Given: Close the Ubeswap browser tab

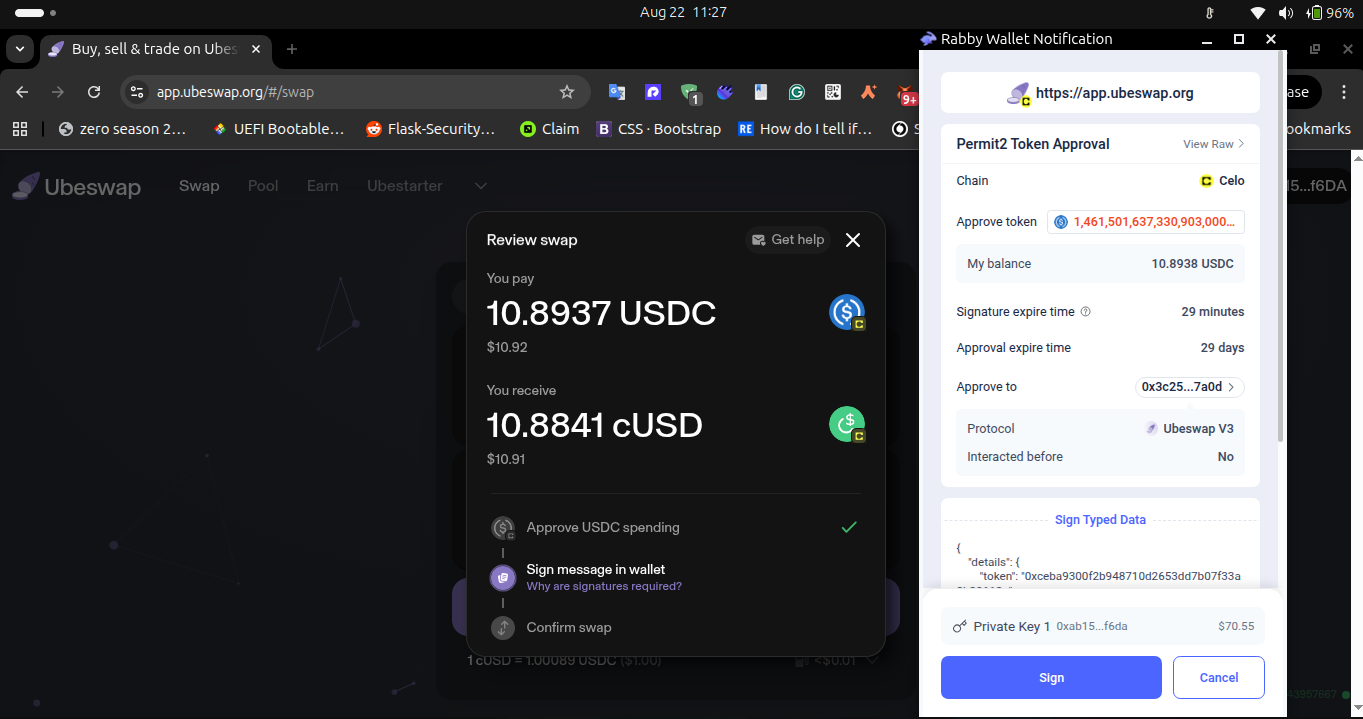Looking at the screenshot, I should pyautogui.click(x=254, y=49).
